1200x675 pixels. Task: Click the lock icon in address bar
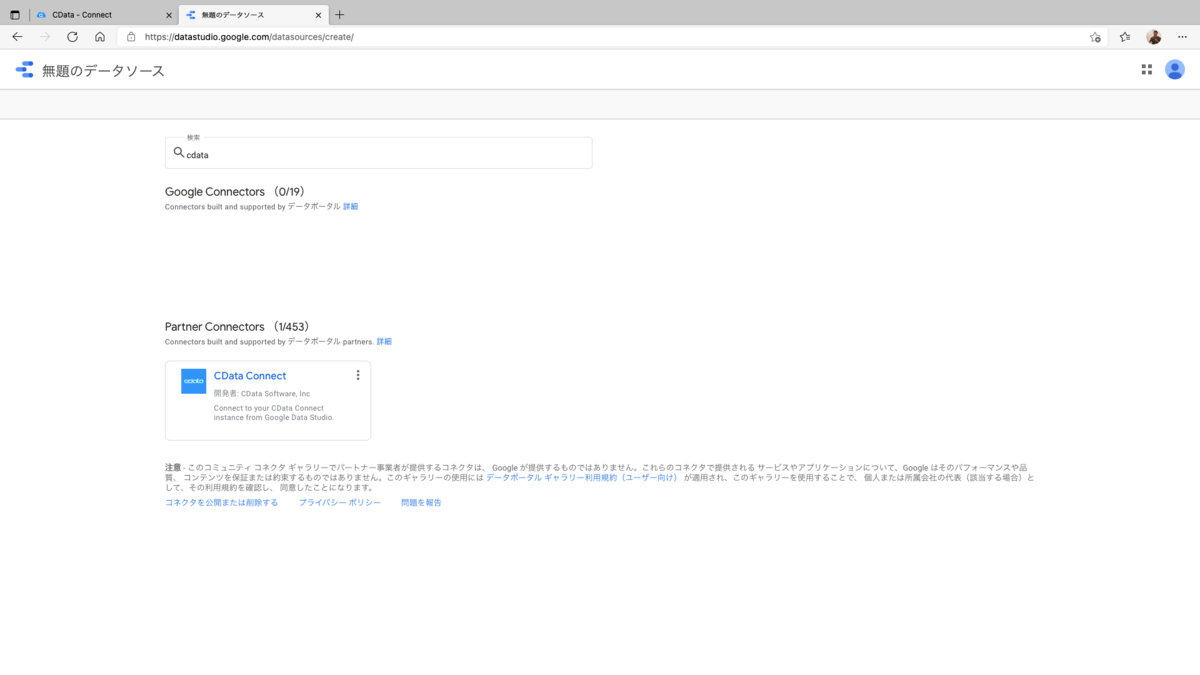click(x=131, y=36)
